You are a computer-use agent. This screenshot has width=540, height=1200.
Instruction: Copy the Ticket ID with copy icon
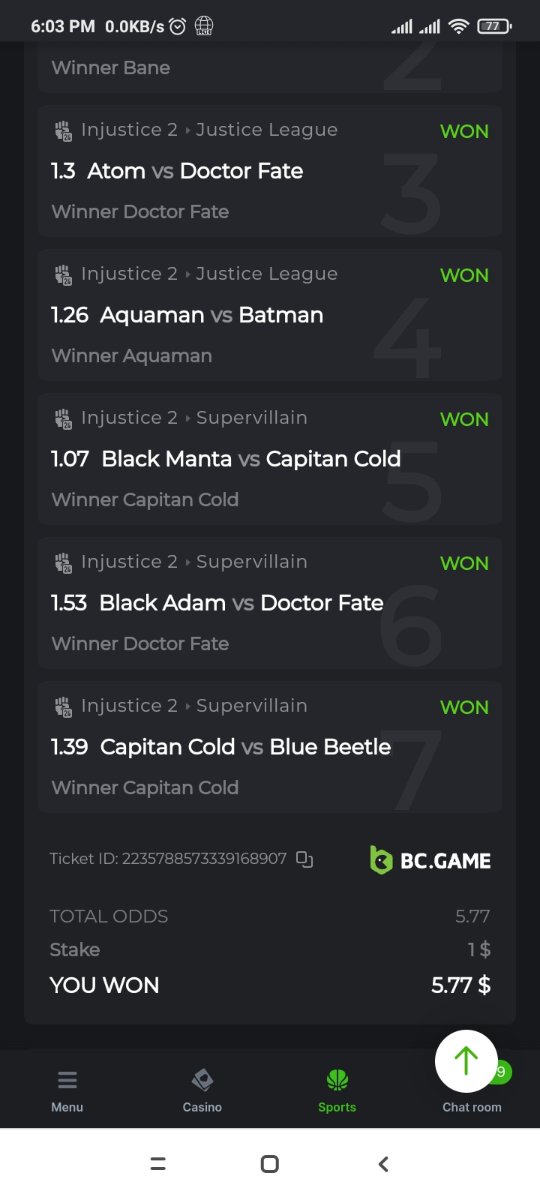point(305,859)
